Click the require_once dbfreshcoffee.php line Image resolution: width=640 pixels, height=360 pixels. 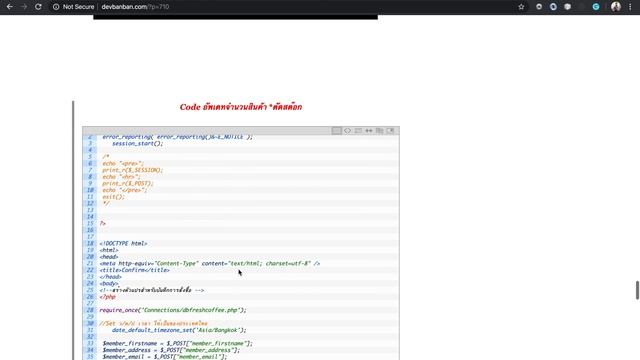click(x=173, y=310)
